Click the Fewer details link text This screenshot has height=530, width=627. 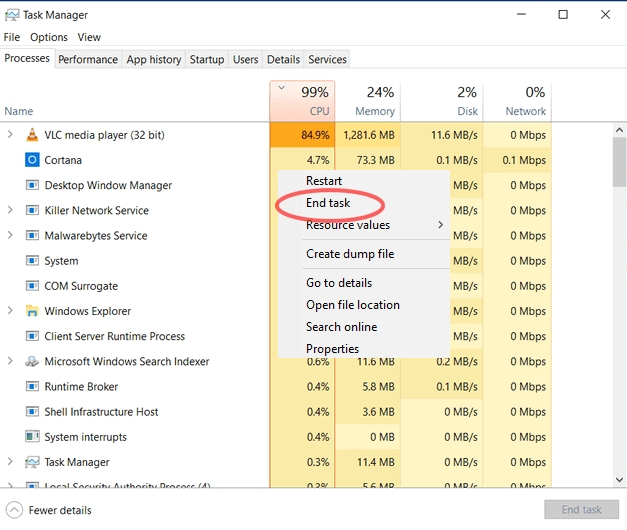click(x=60, y=510)
